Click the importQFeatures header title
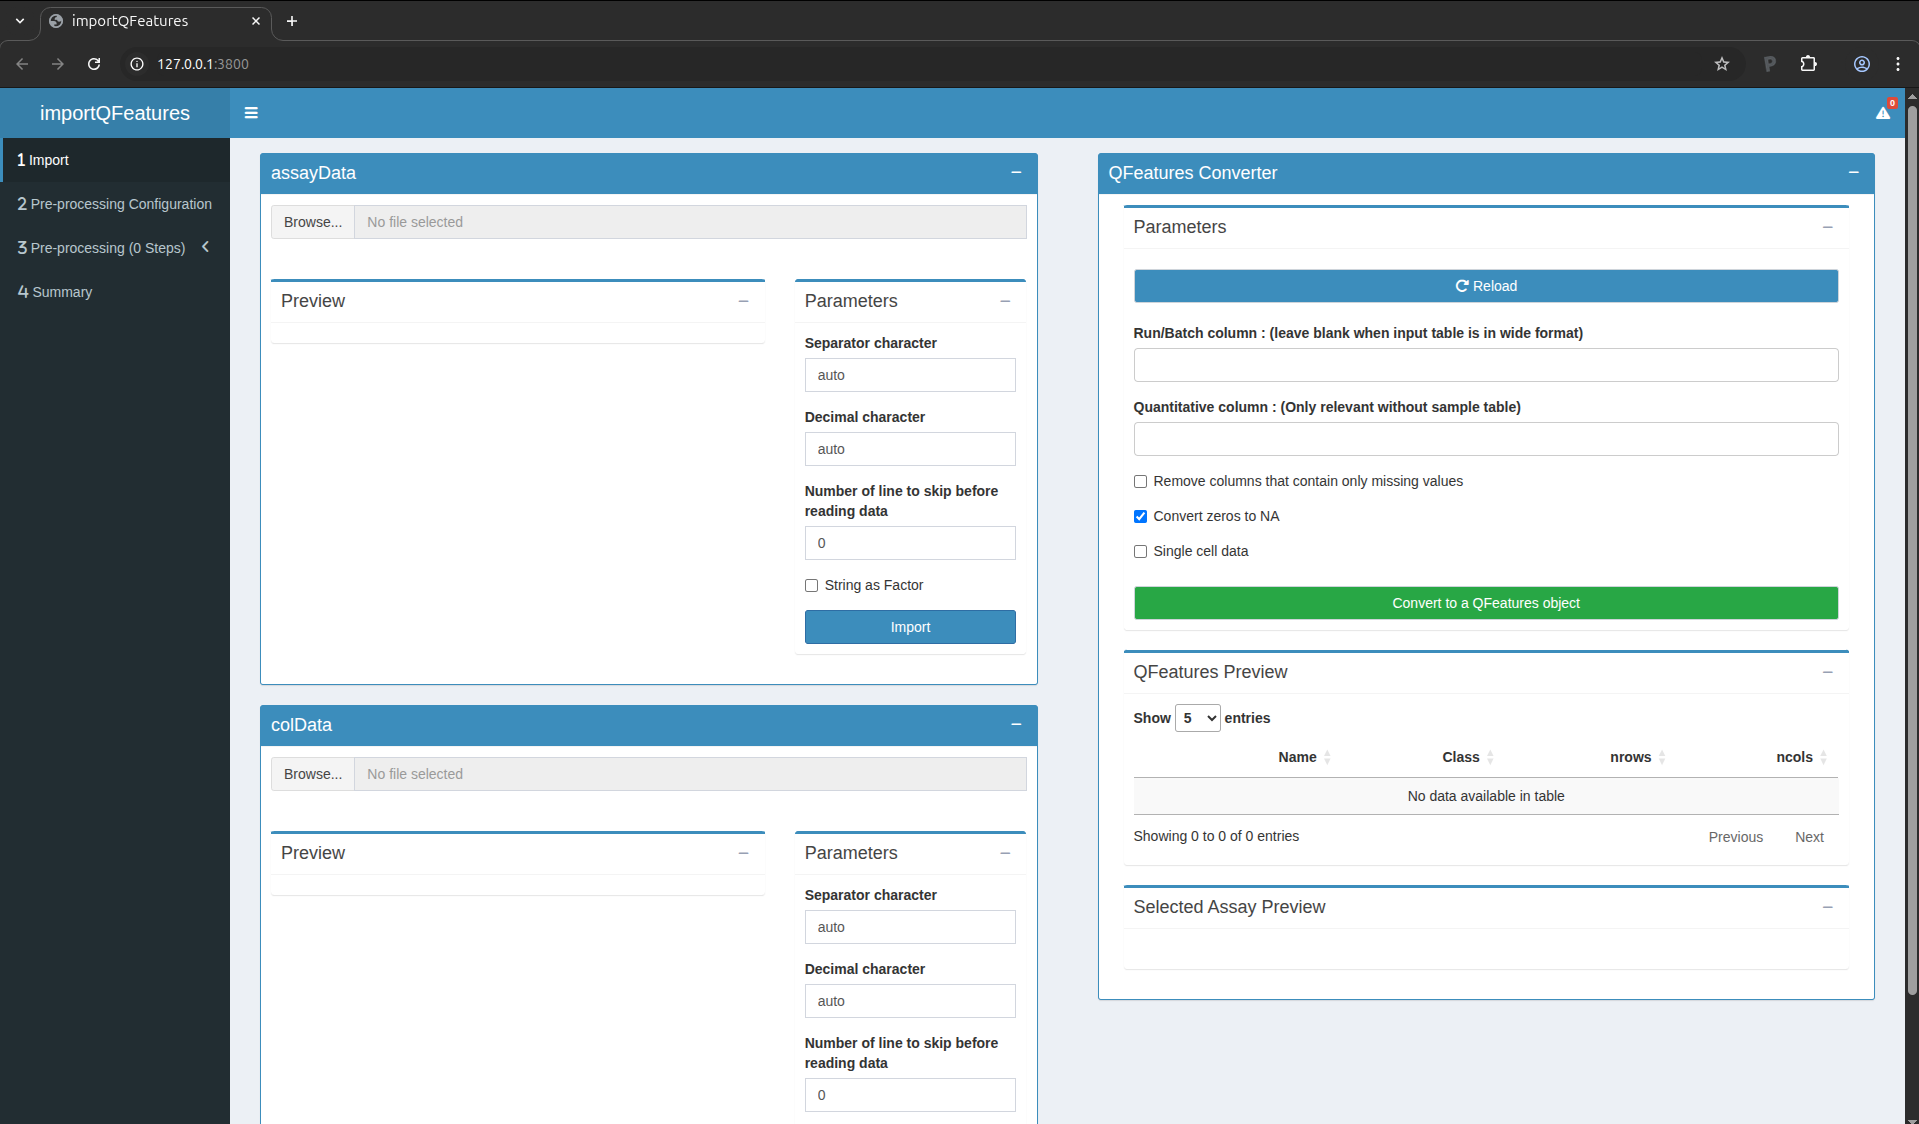The width and height of the screenshot is (1919, 1124). tap(115, 113)
